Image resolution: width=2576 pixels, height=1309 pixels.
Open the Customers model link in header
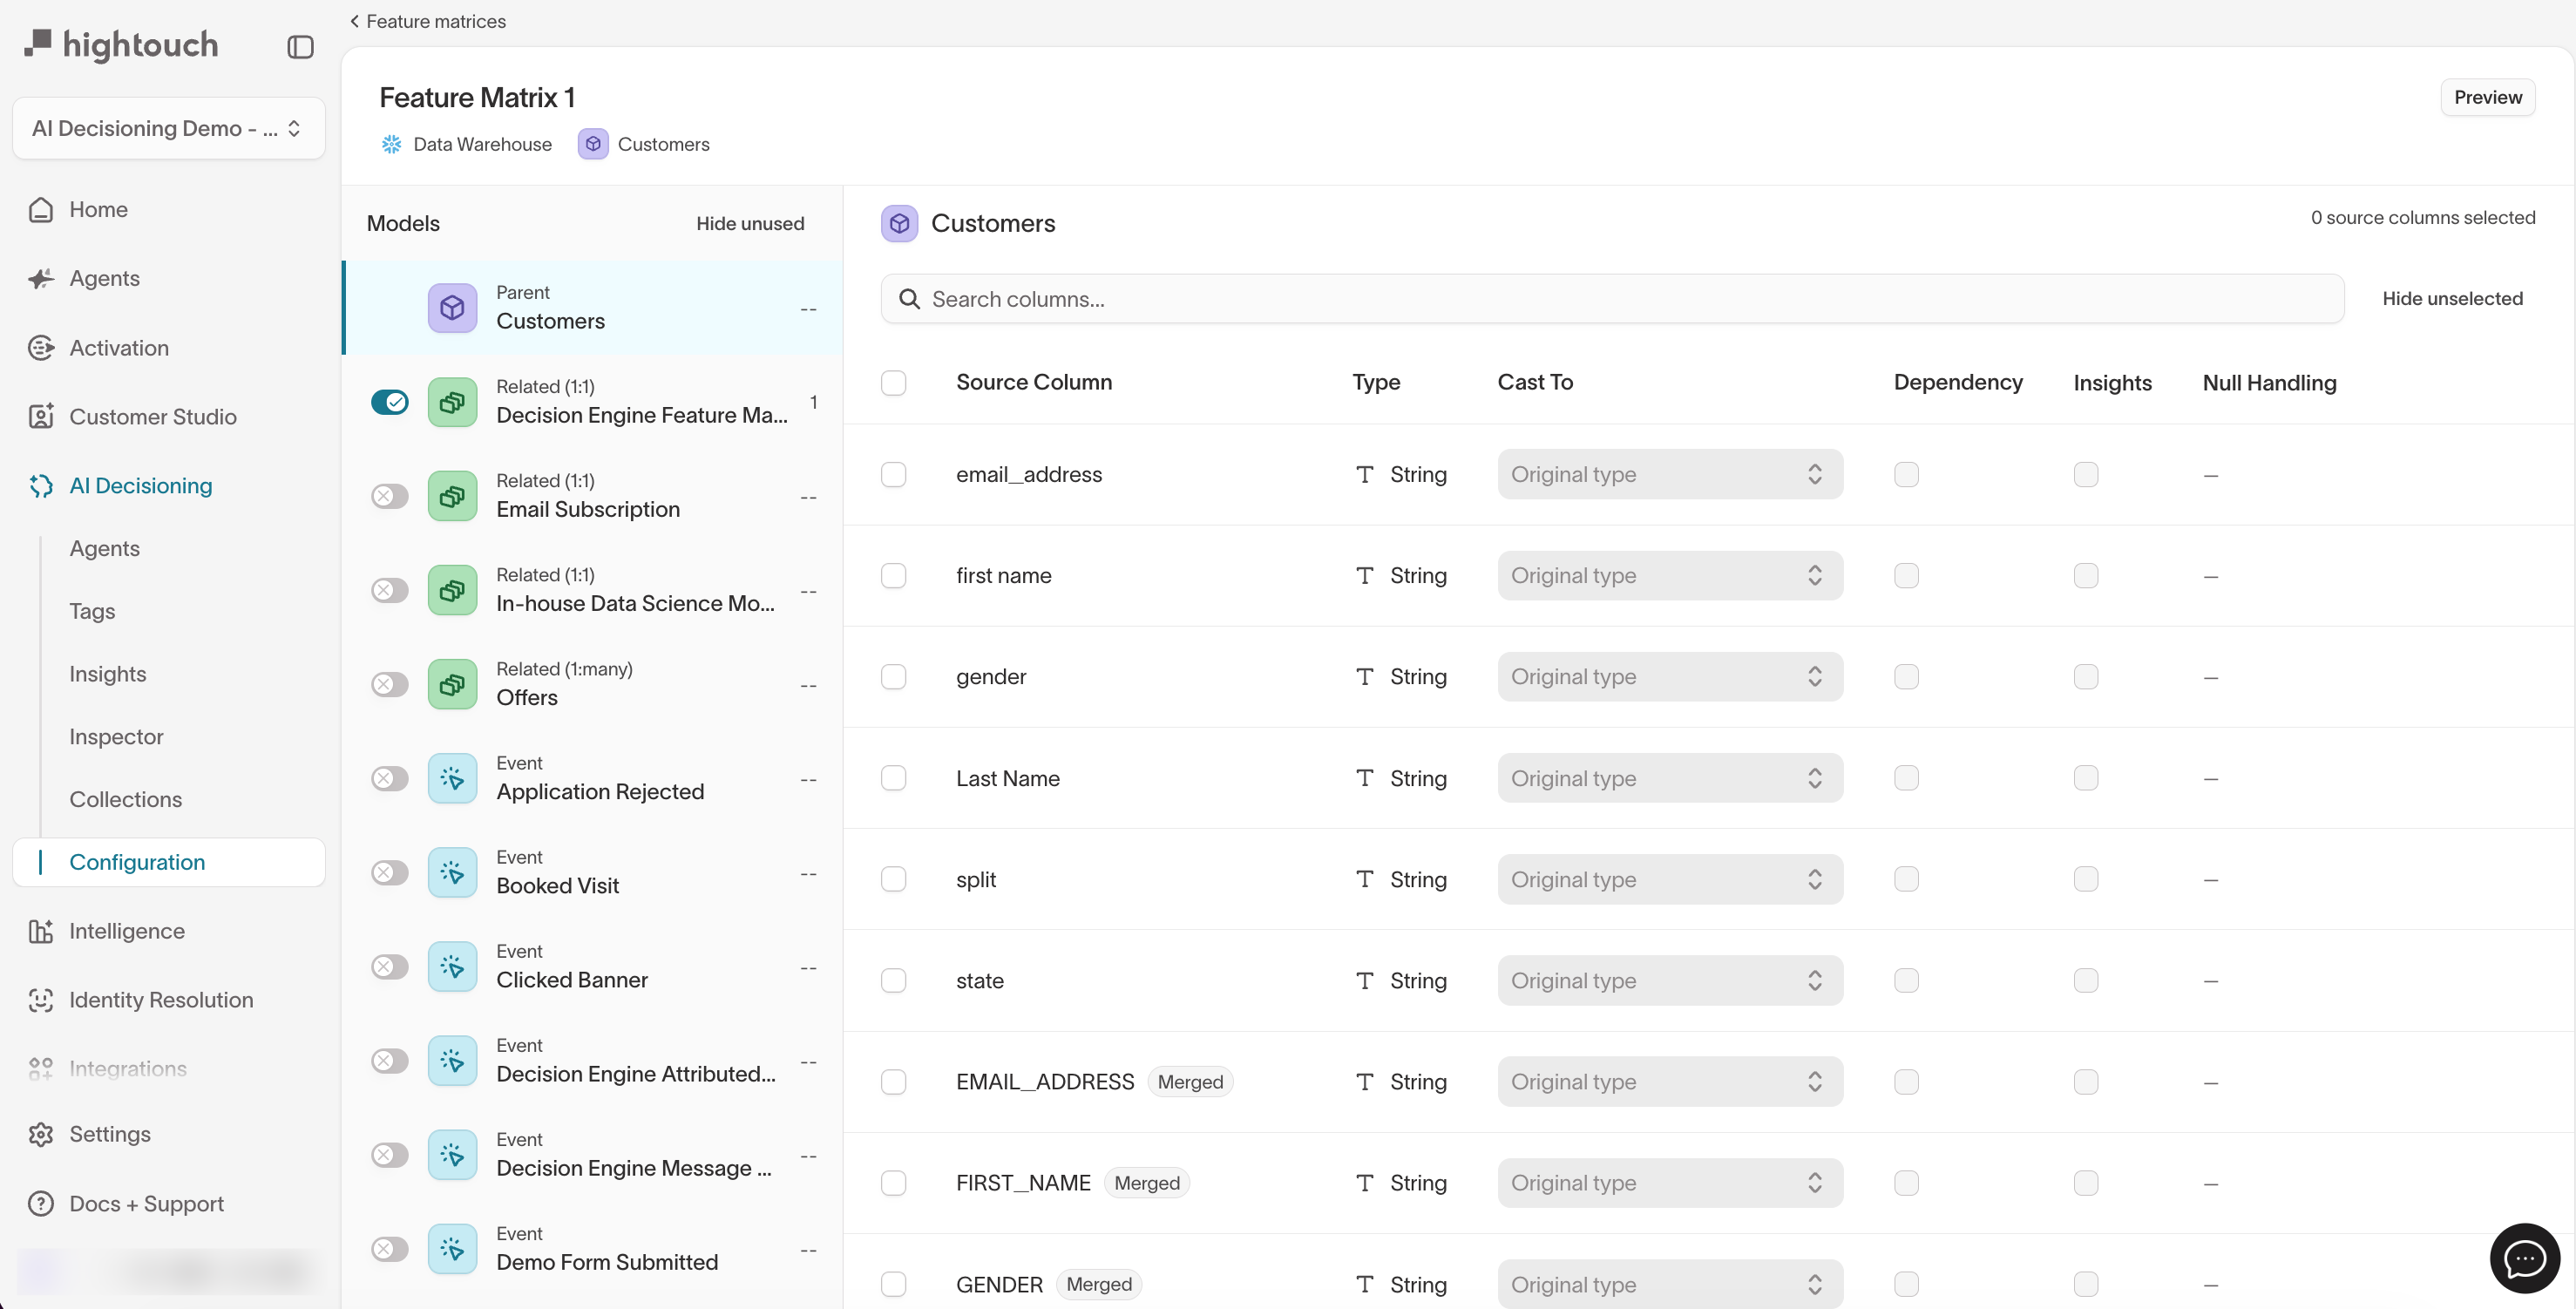[644, 144]
